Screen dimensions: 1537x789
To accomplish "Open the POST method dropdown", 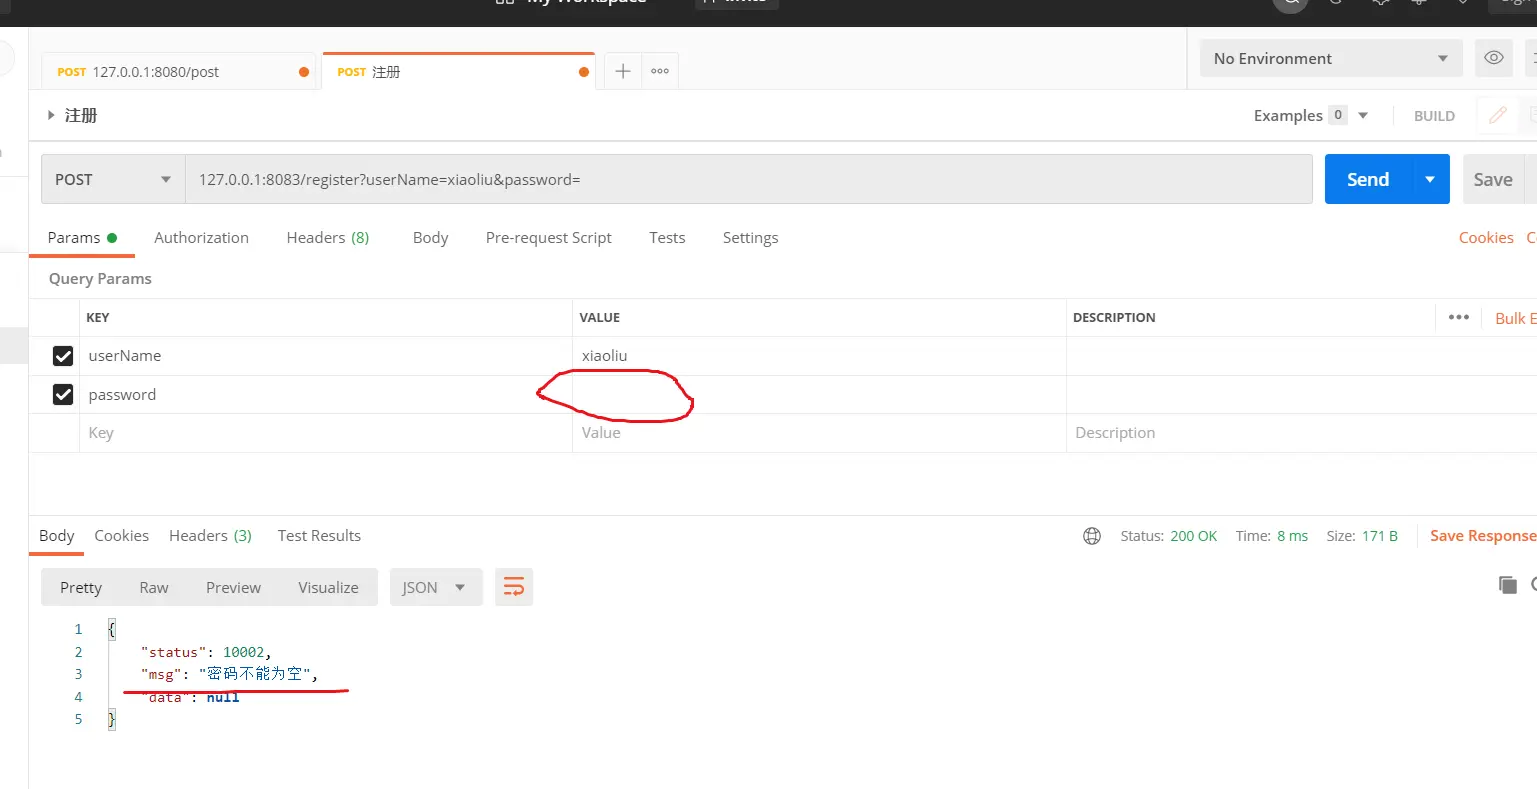I will (113, 179).
